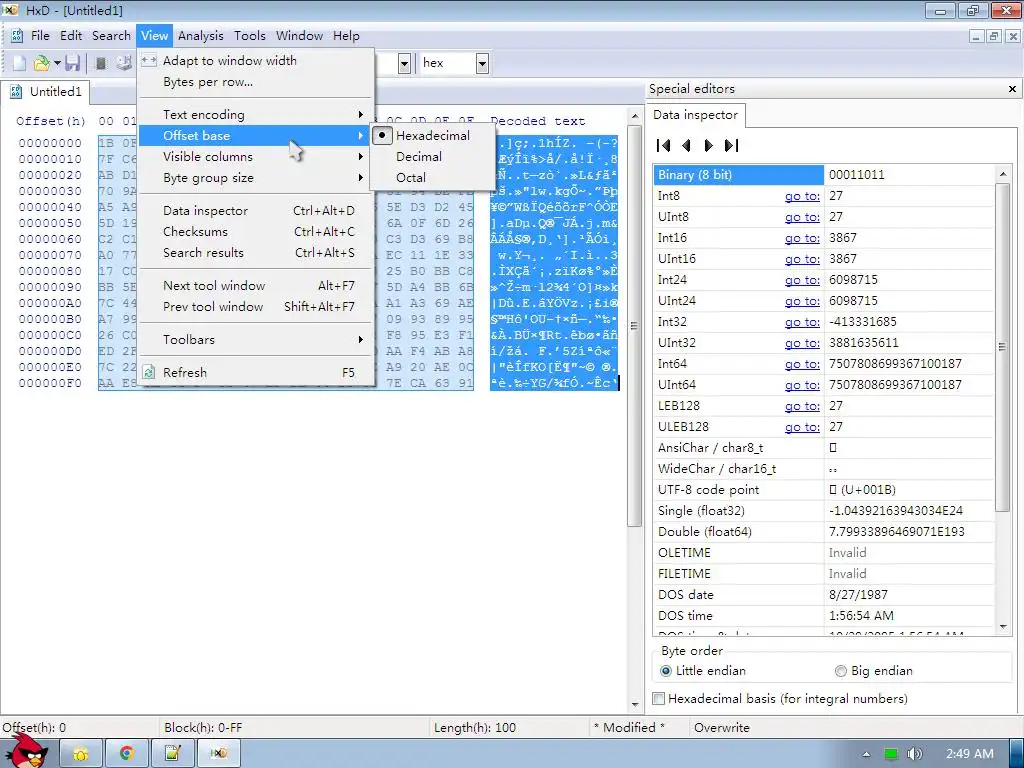Choose Checksums menu entry
The width and height of the screenshot is (1024, 768).
pos(257,231)
